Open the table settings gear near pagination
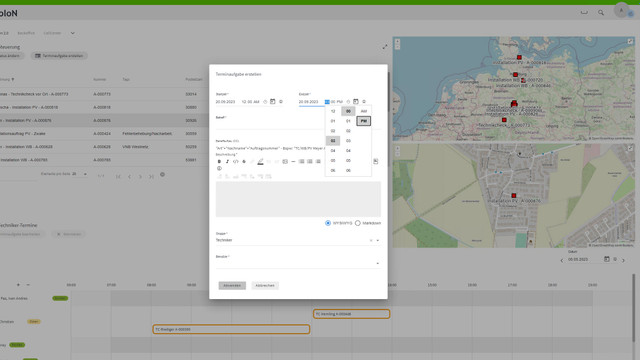Viewport: 640px width, 360px height. click(162, 174)
